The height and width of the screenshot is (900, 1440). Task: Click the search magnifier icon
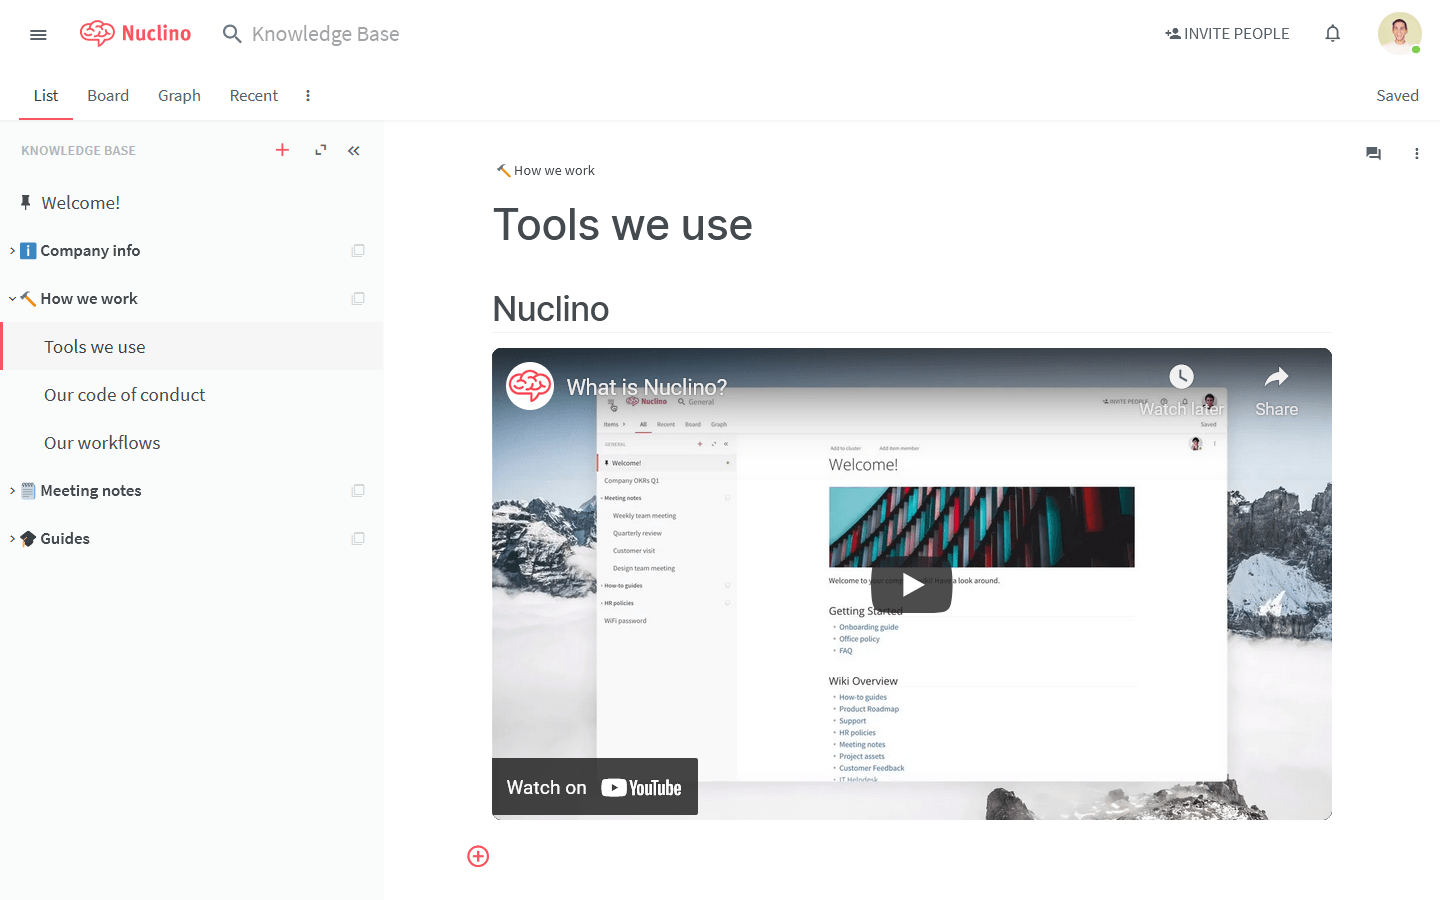[232, 34]
